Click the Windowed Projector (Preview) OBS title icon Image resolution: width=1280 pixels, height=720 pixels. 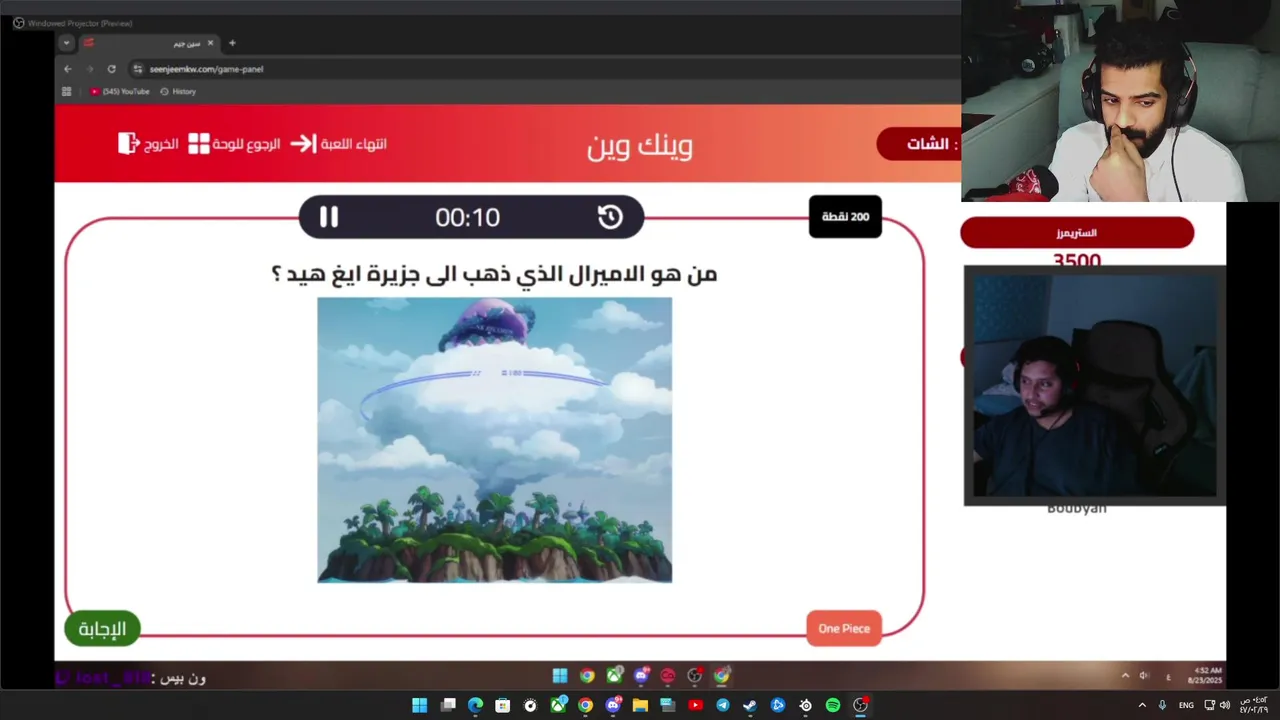19,23
